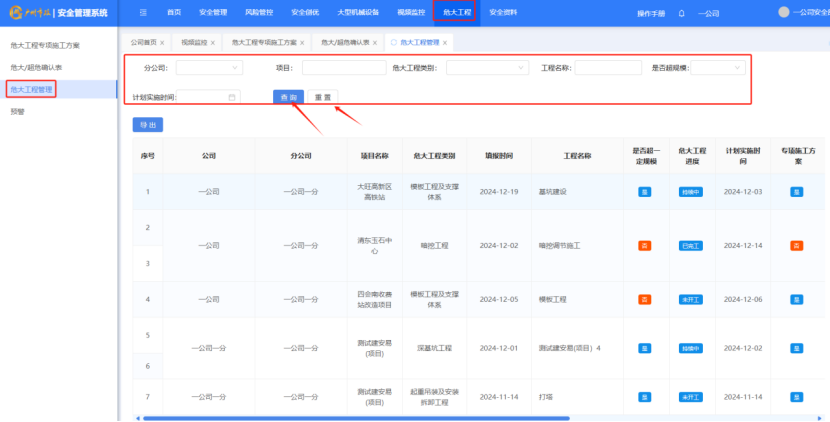Switch to 大型机械设备 menu

click(356, 12)
